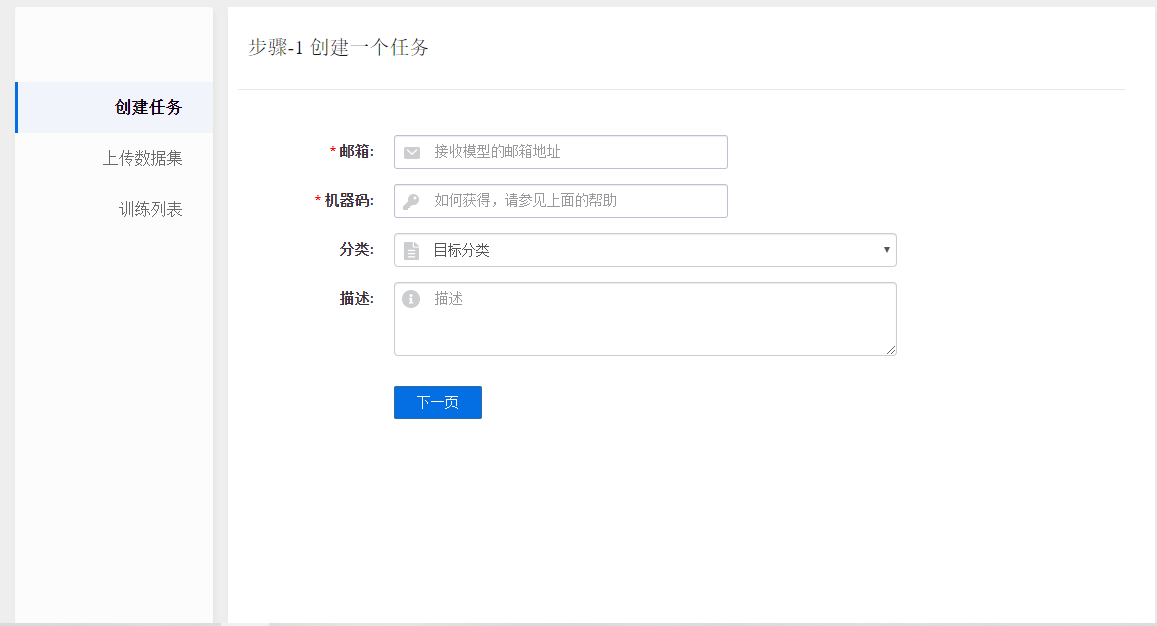The width and height of the screenshot is (1157, 626).
Task: Select the 目标分类 text in category combo box
Action: (461, 251)
